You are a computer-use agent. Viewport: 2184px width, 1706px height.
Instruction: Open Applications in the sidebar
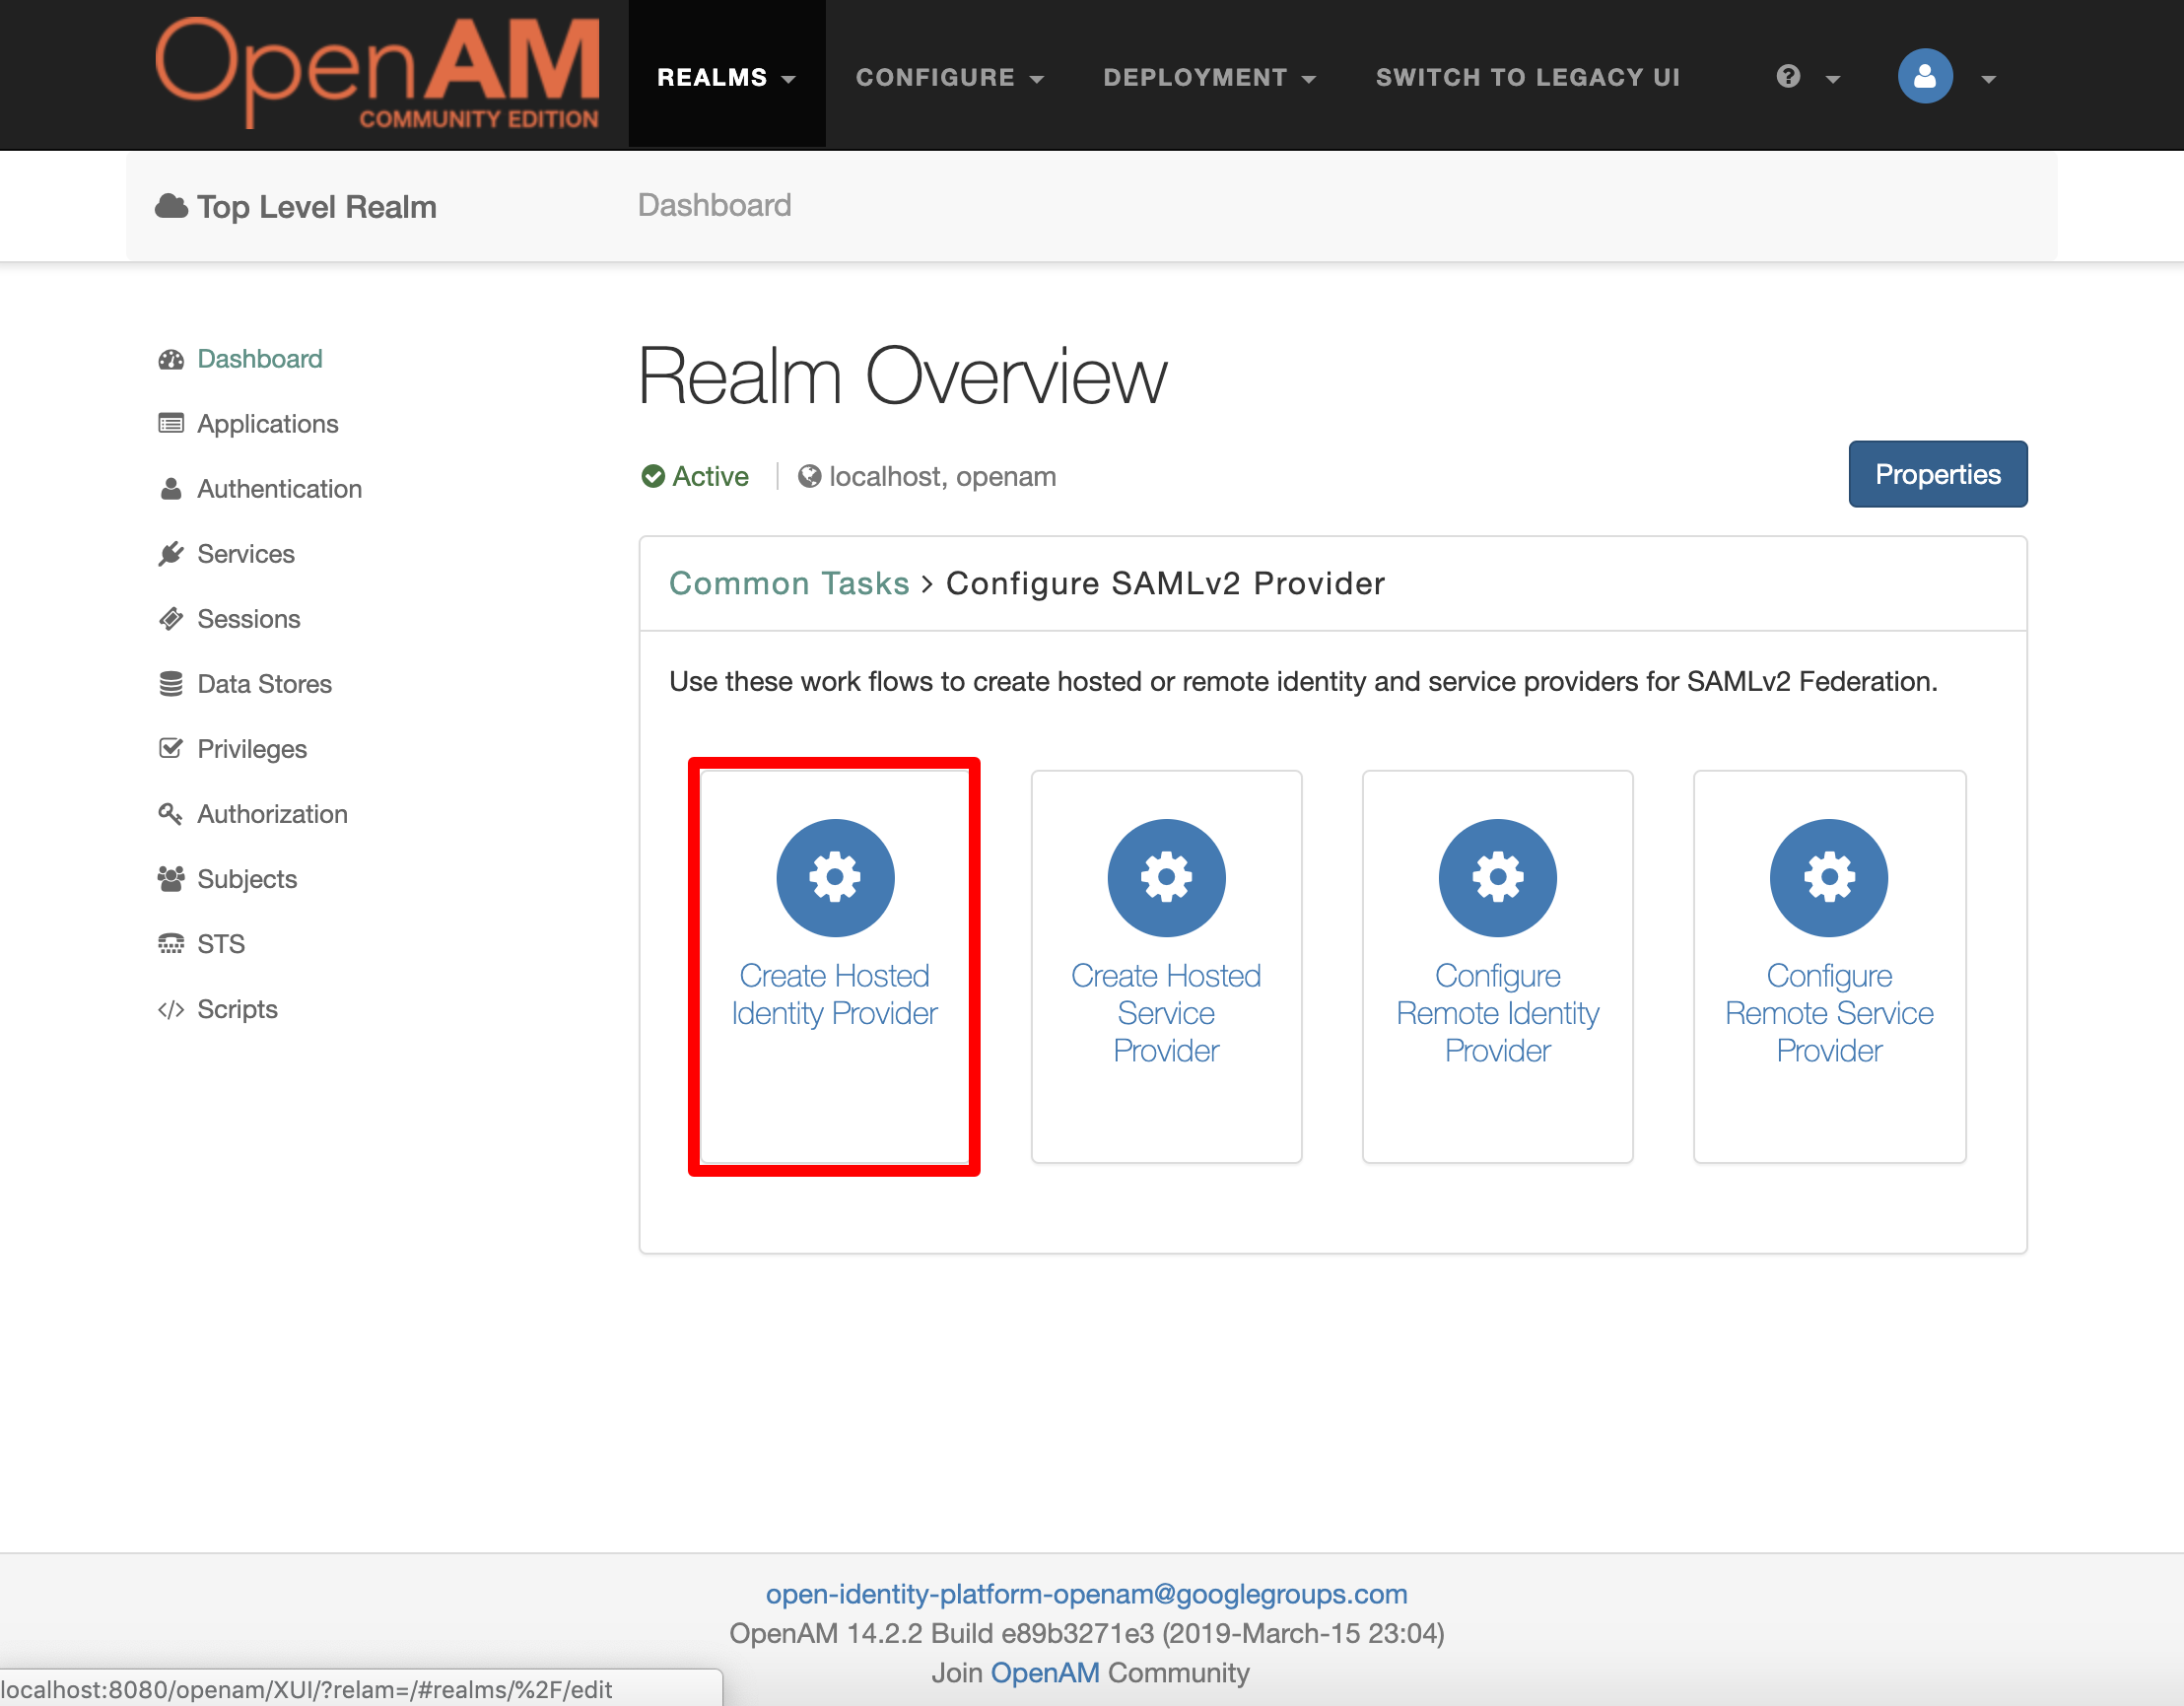pos(267,424)
